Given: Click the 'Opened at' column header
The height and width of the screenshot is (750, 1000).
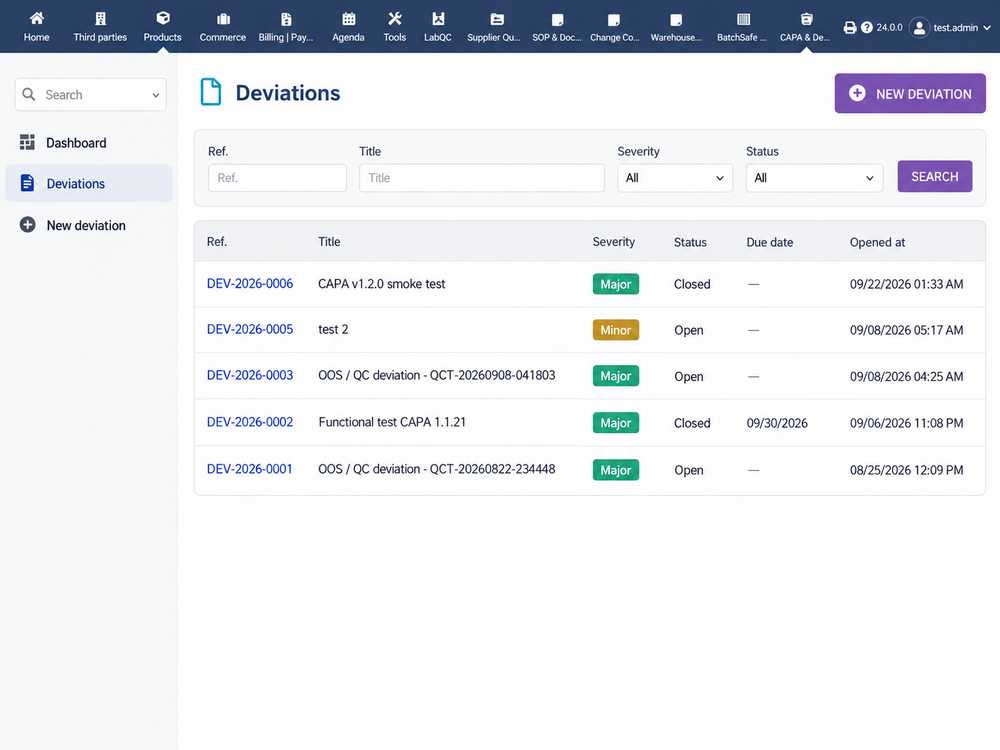Looking at the screenshot, I should click(877, 242).
